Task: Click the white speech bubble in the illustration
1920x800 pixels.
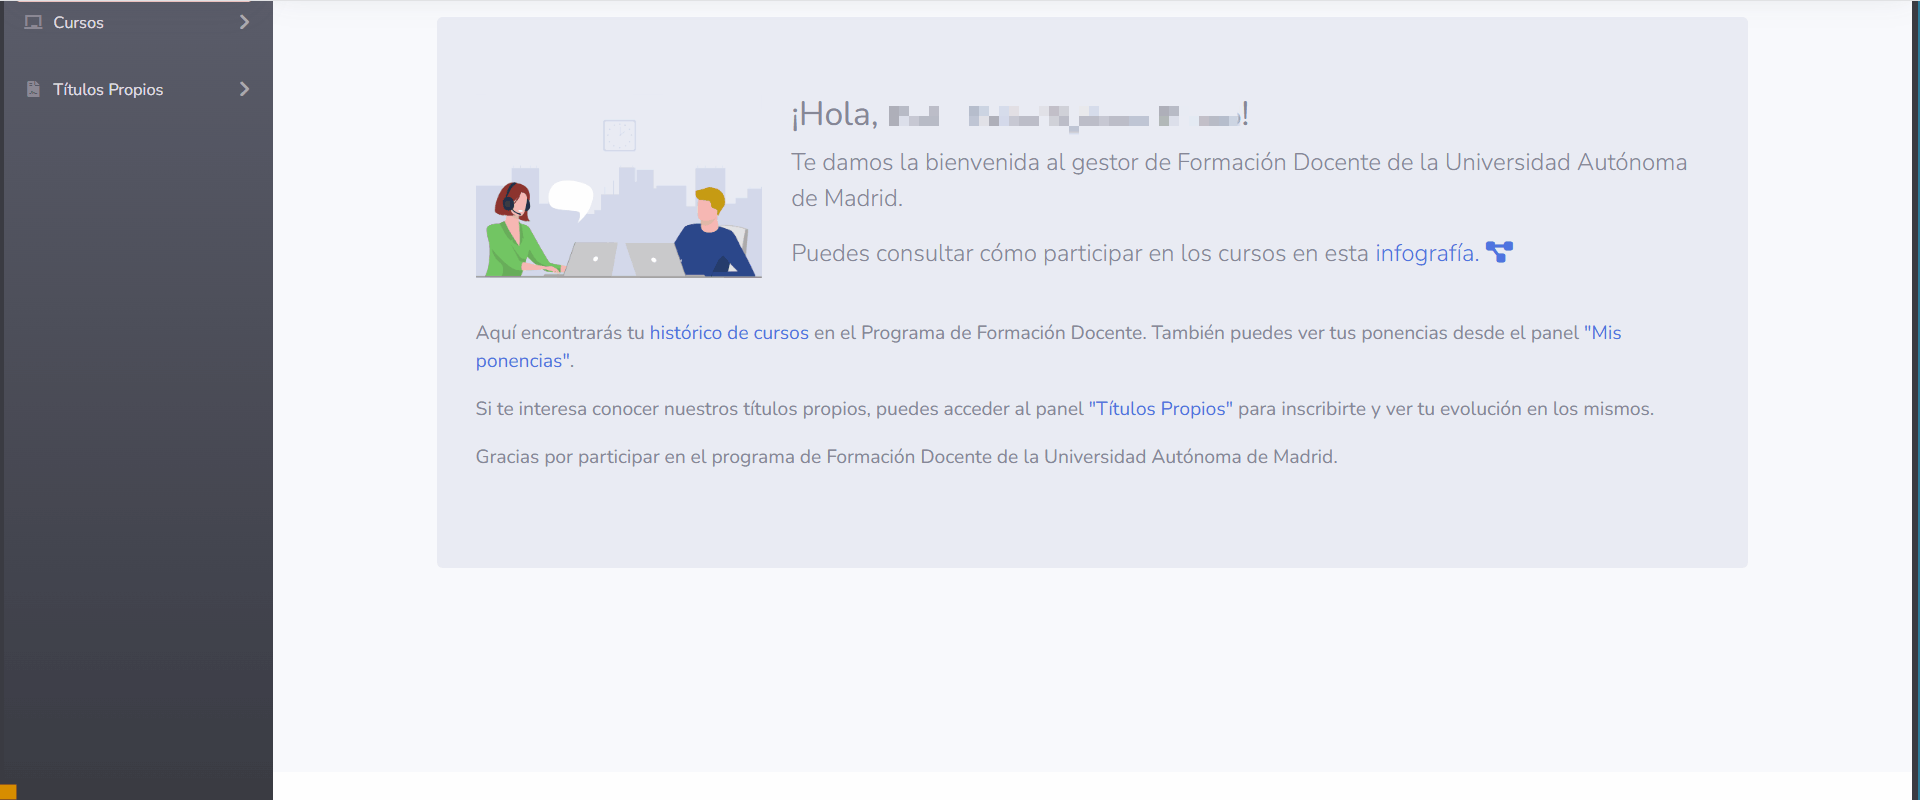Action: pyautogui.click(x=571, y=197)
